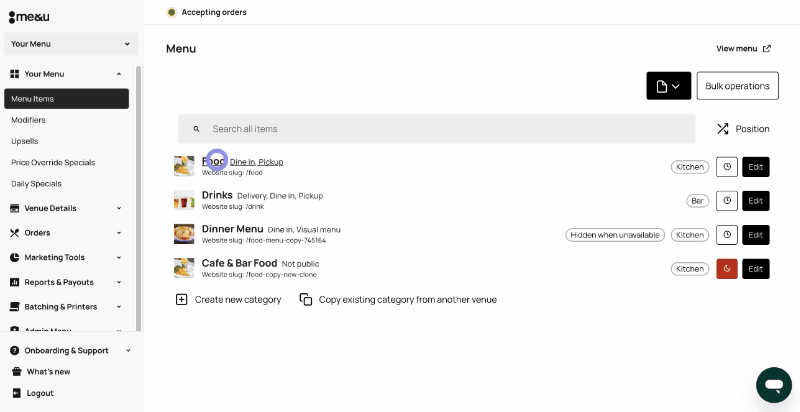800x412 pixels.
Task: Open schedule clock for Food category
Action: (x=727, y=167)
